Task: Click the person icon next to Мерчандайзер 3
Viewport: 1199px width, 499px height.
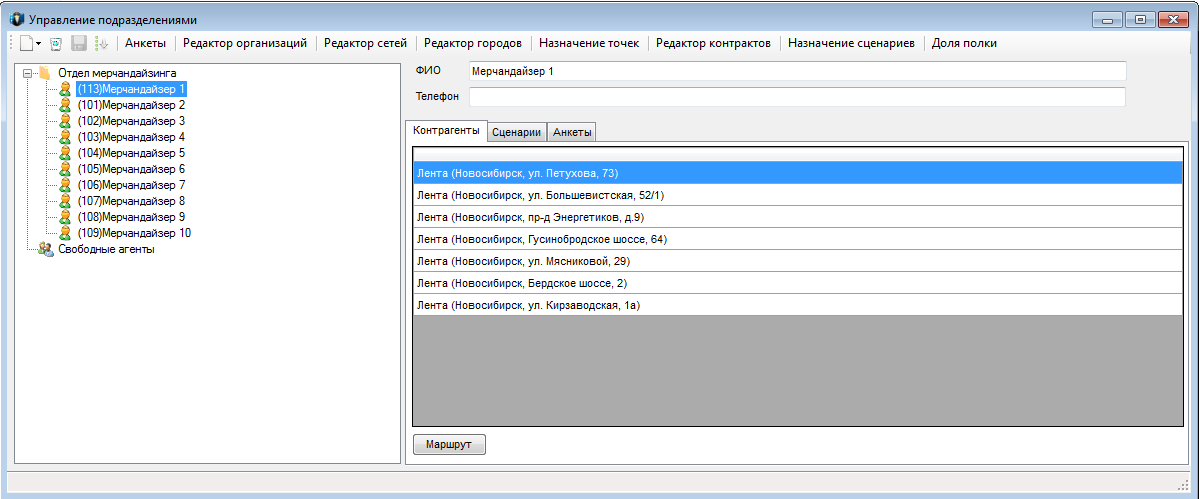Action: pos(66,121)
